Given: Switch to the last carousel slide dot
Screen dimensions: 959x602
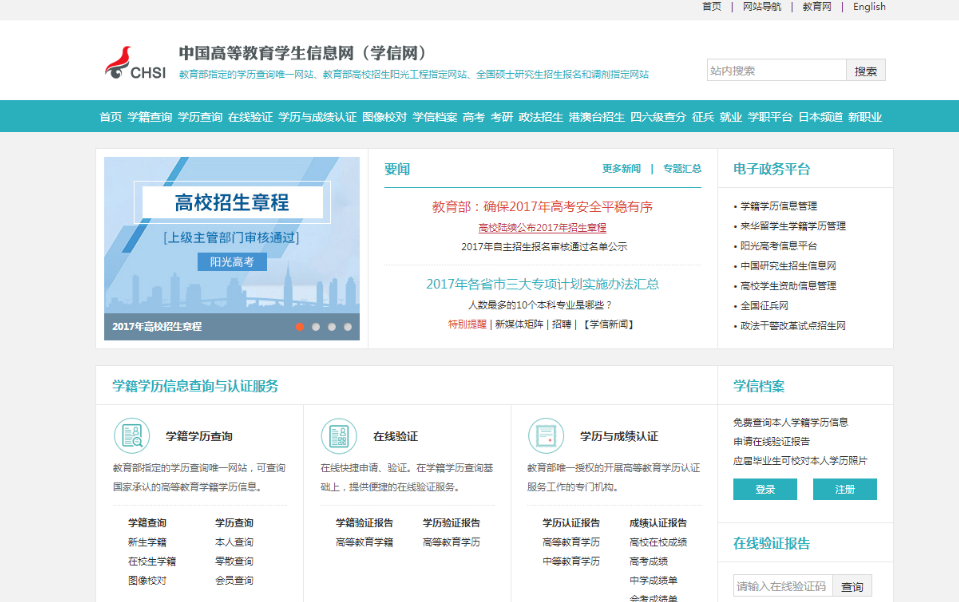Looking at the screenshot, I should click(x=348, y=327).
